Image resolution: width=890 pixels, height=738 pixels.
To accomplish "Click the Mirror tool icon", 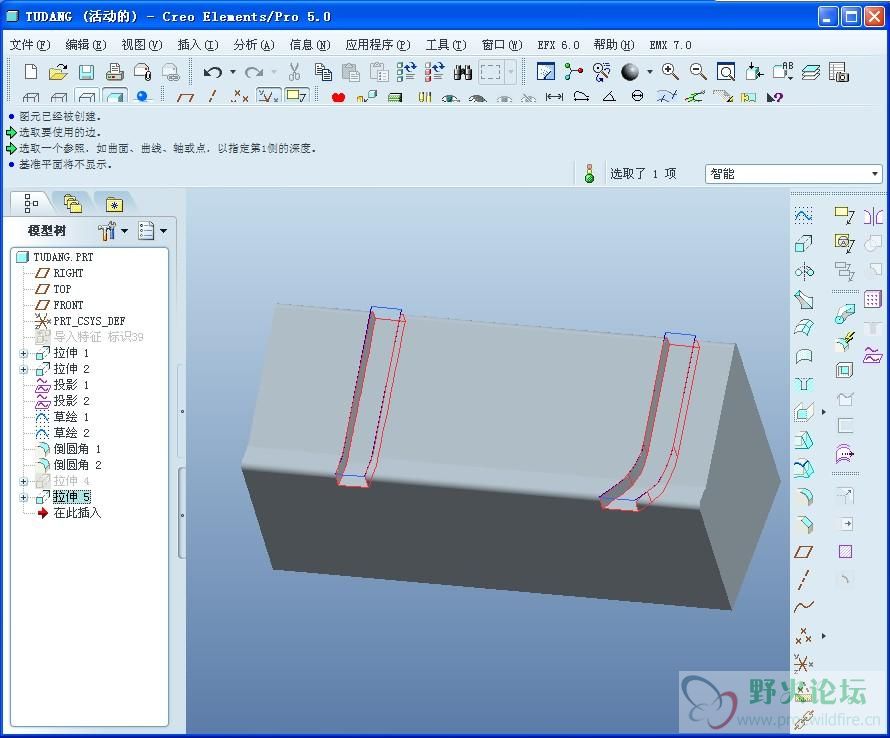I will tap(873, 216).
